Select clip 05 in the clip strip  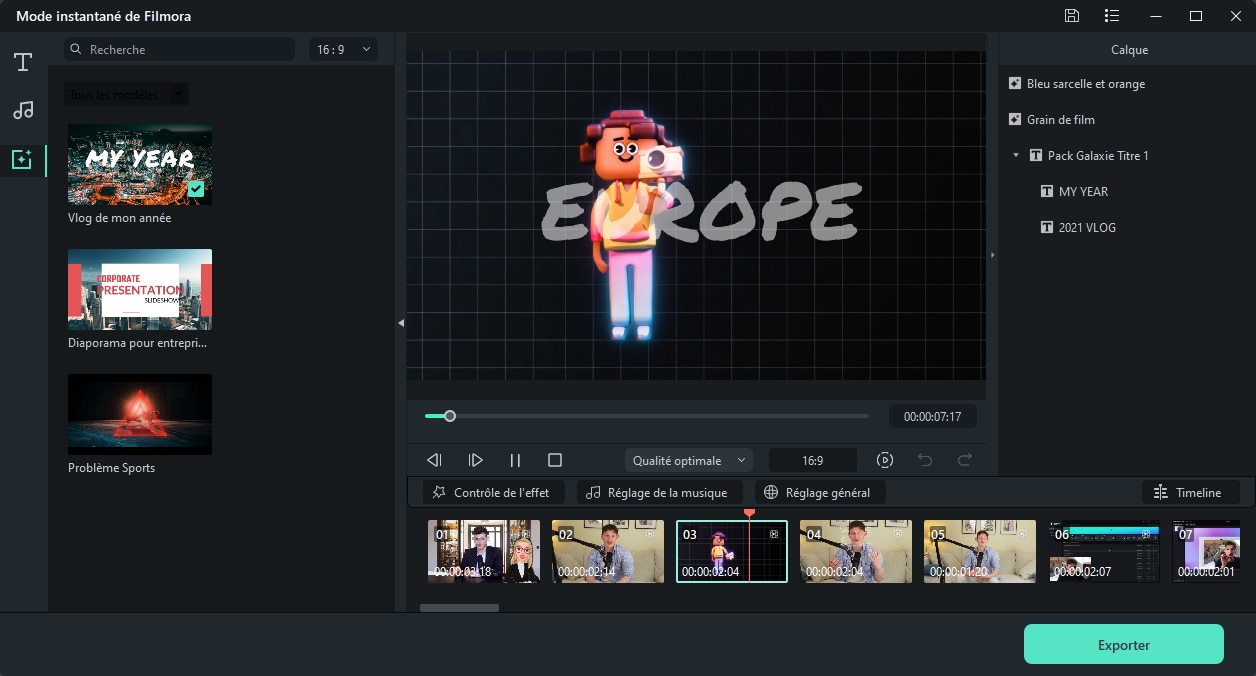(980, 551)
